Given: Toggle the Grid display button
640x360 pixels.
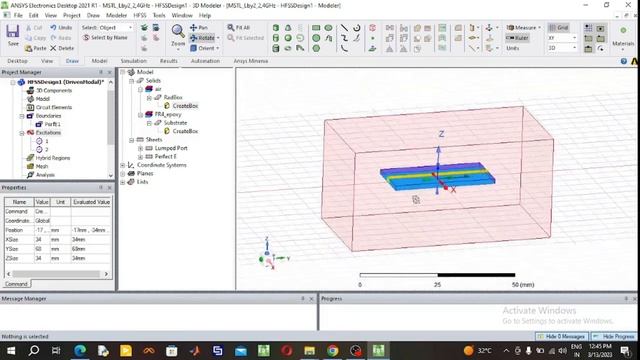Looking at the screenshot, I should (559, 28).
